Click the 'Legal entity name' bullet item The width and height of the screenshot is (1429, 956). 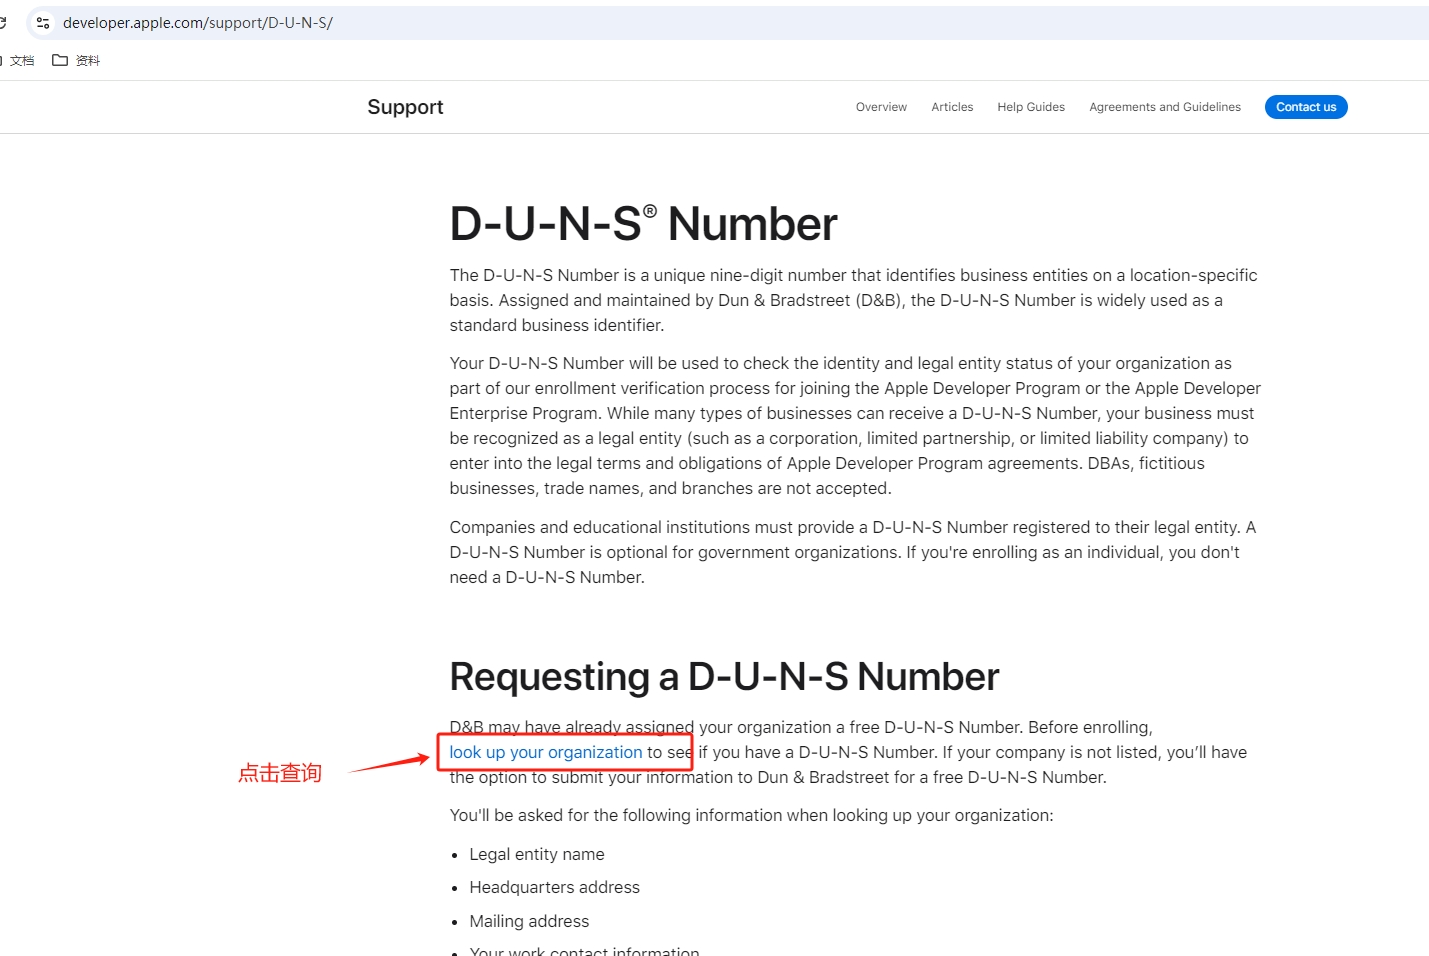pos(537,854)
